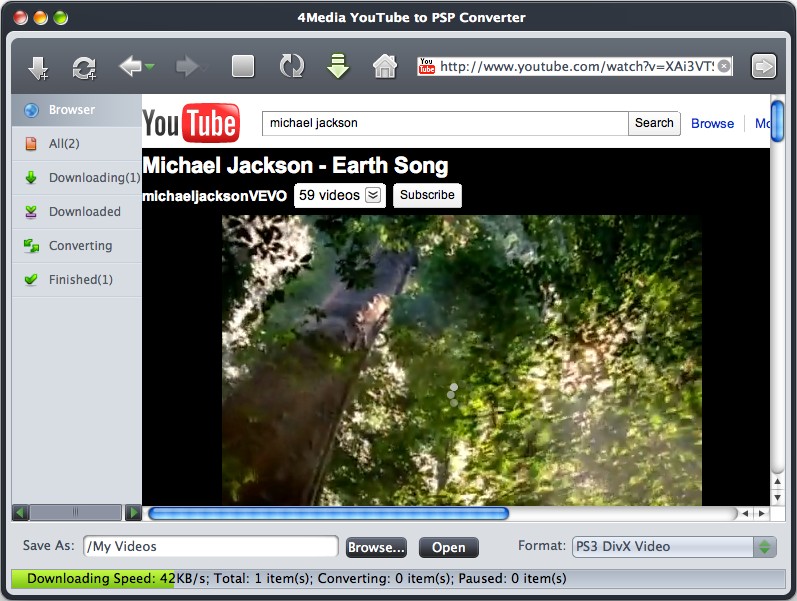
Task: Click the go arrow beside address bar
Action: [763, 66]
